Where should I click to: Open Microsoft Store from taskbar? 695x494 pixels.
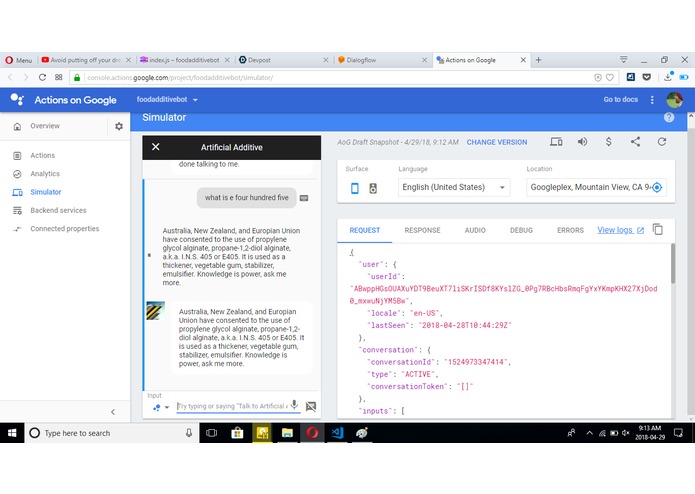pos(237,433)
